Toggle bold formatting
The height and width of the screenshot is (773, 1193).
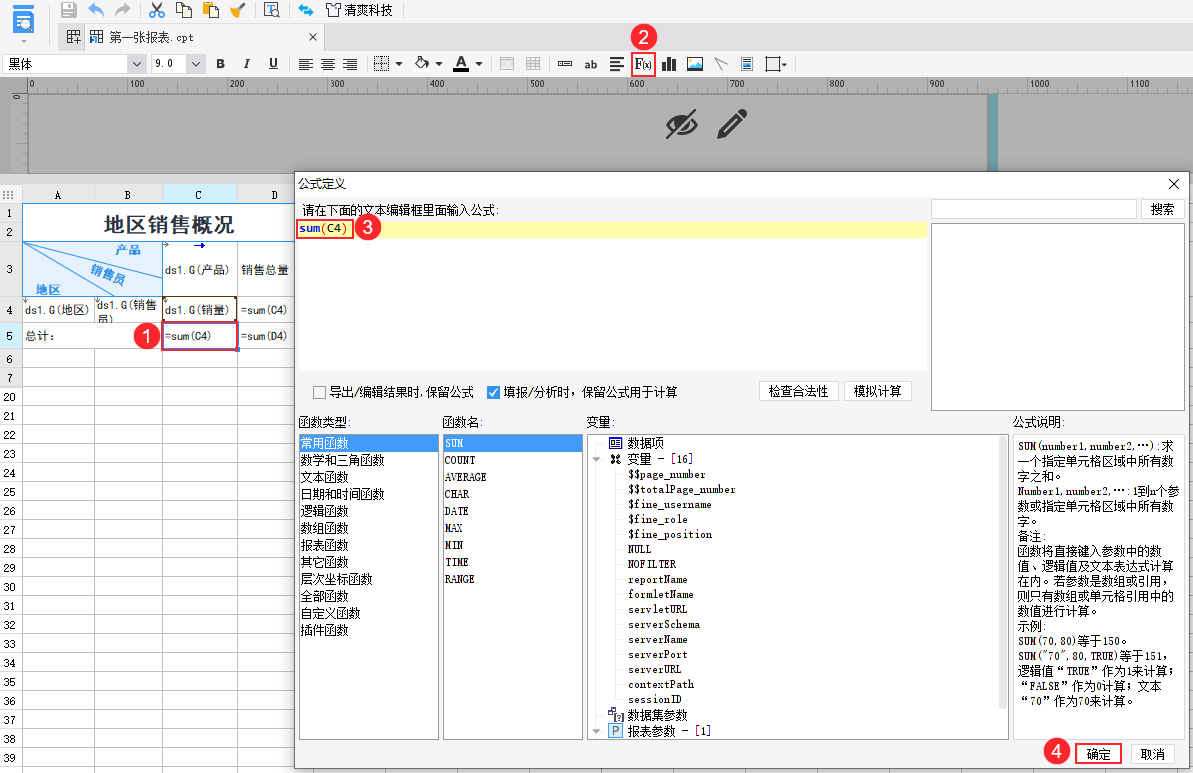221,64
